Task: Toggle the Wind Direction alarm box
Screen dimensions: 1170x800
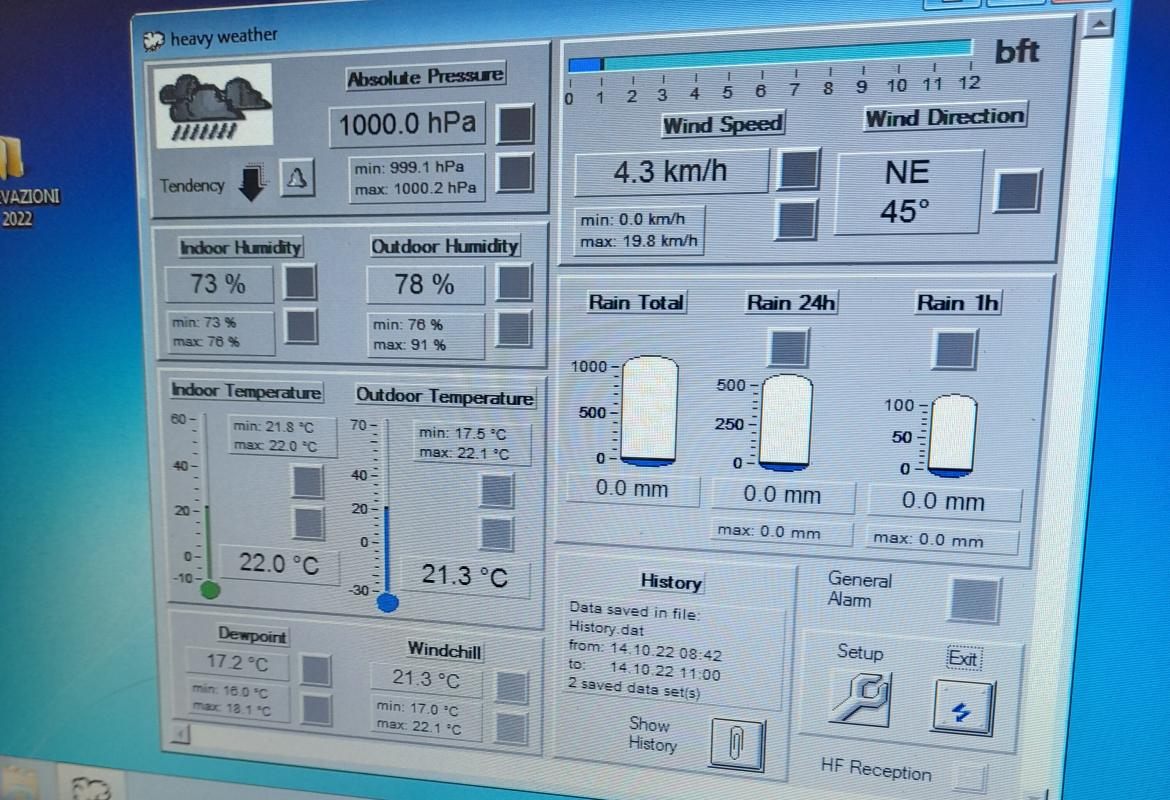Action: coord(1018,191)
